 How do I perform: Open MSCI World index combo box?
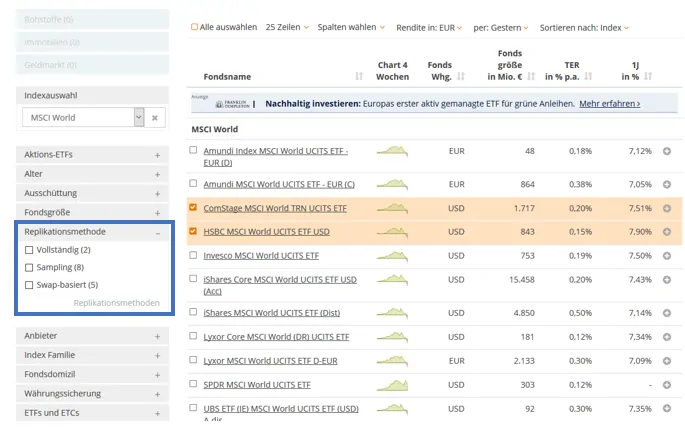tap(83, 118)
